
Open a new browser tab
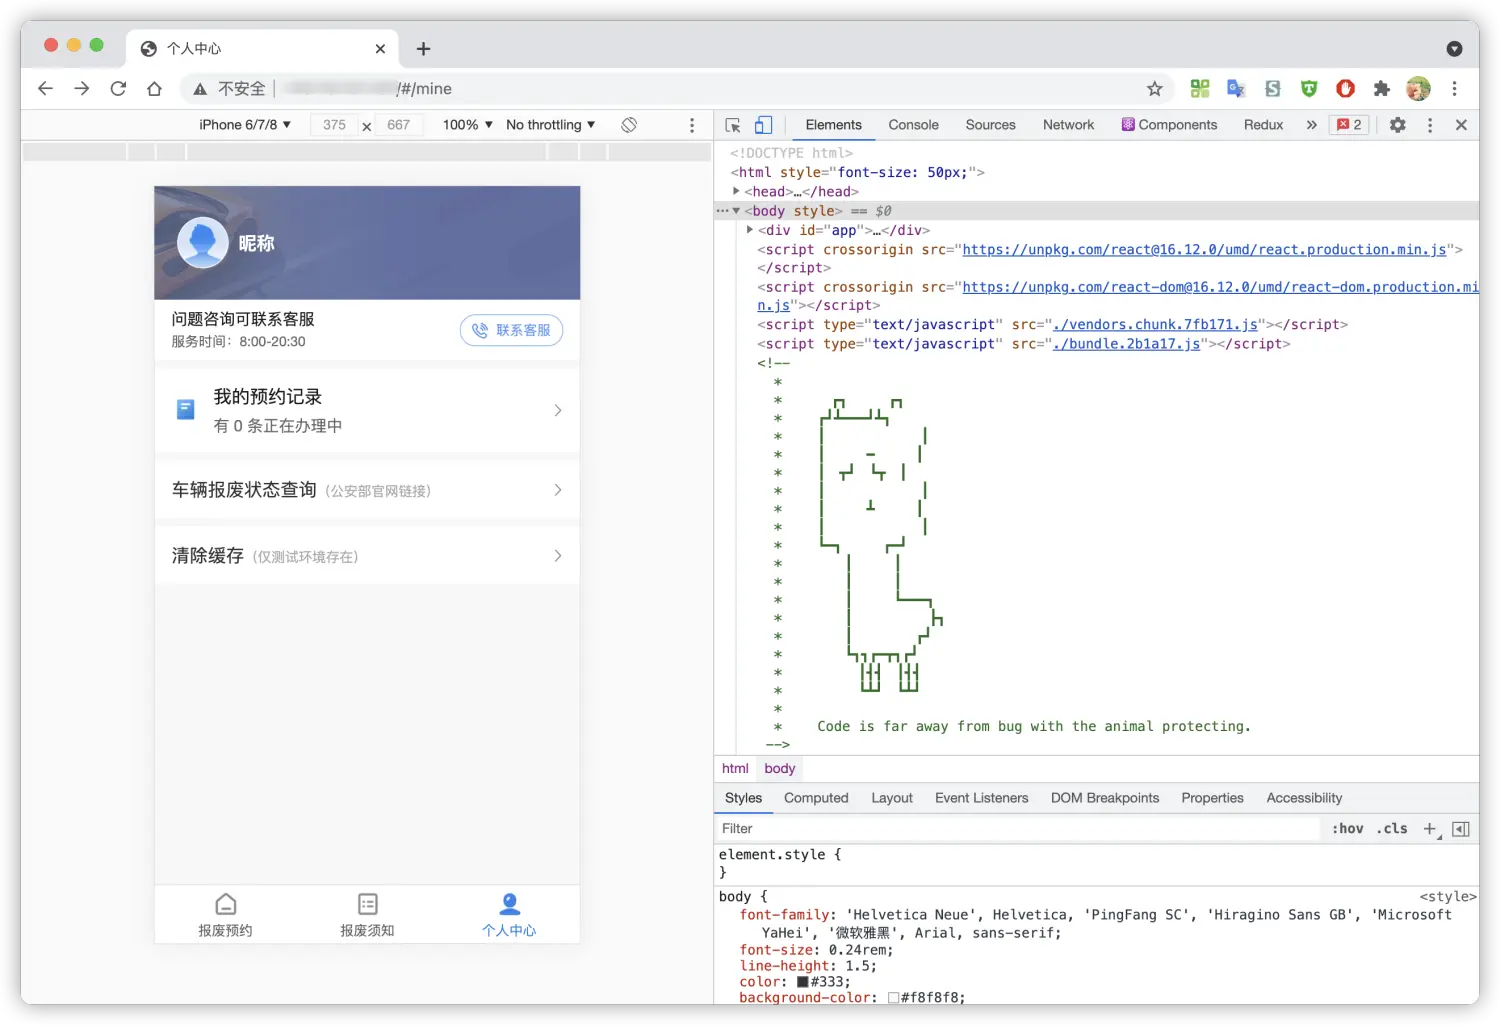(424, 48)
